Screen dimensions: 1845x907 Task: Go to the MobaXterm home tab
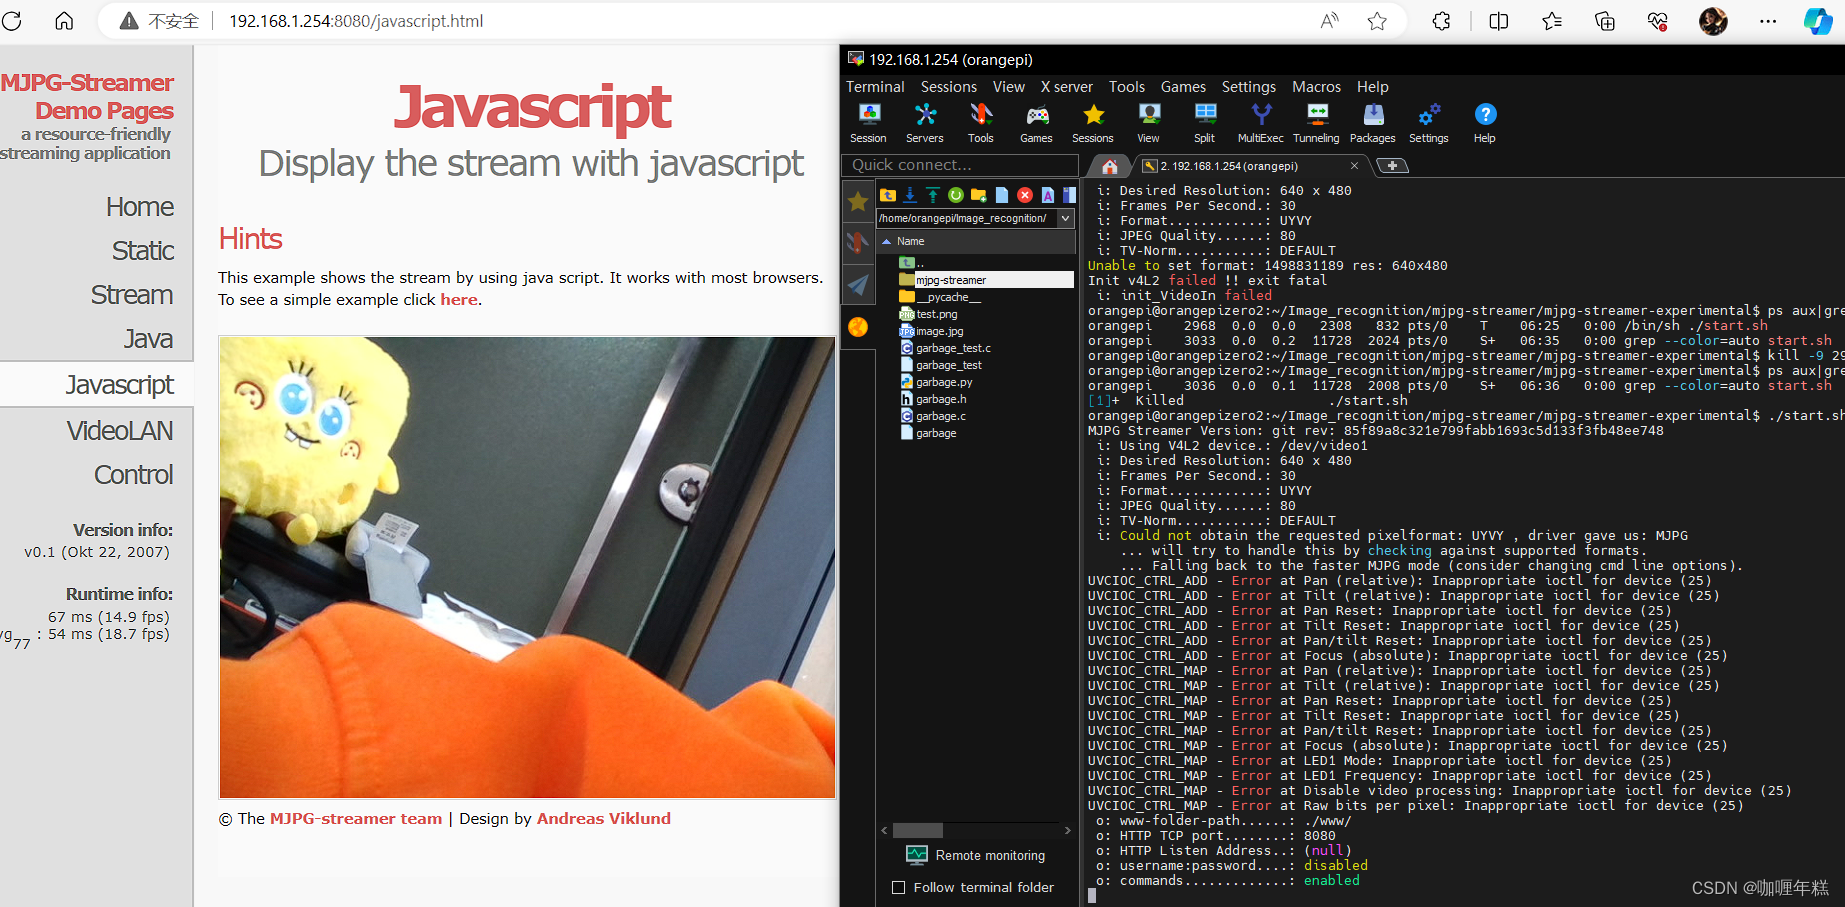(x=1110, y=166)
